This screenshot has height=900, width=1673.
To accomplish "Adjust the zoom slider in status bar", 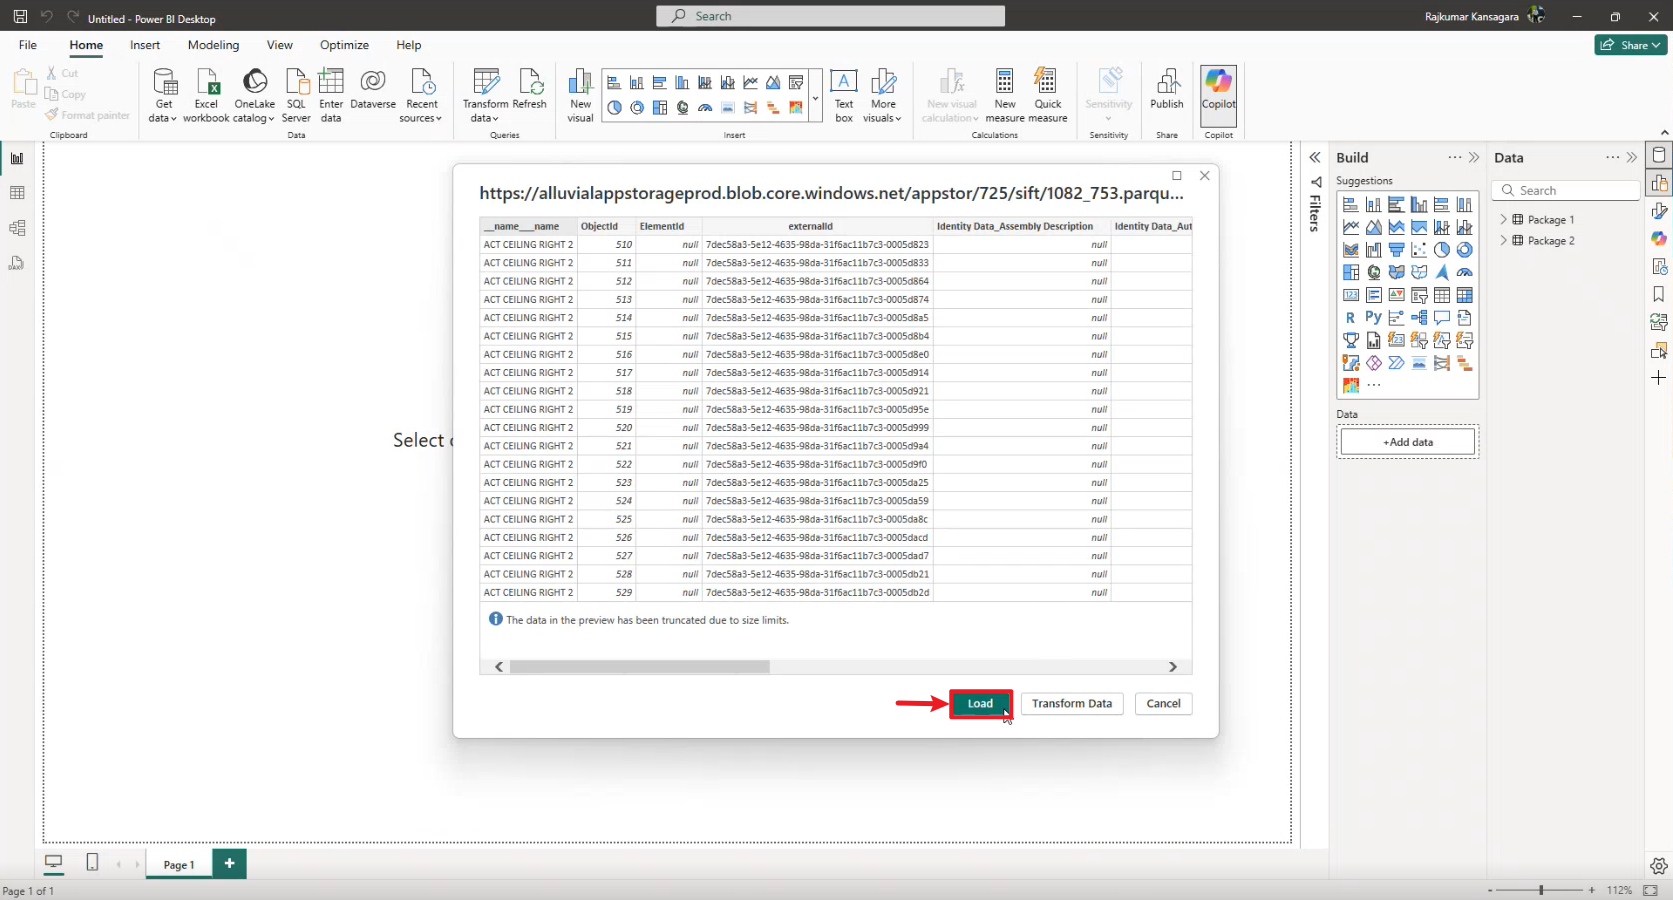I will click(1541, 890).
